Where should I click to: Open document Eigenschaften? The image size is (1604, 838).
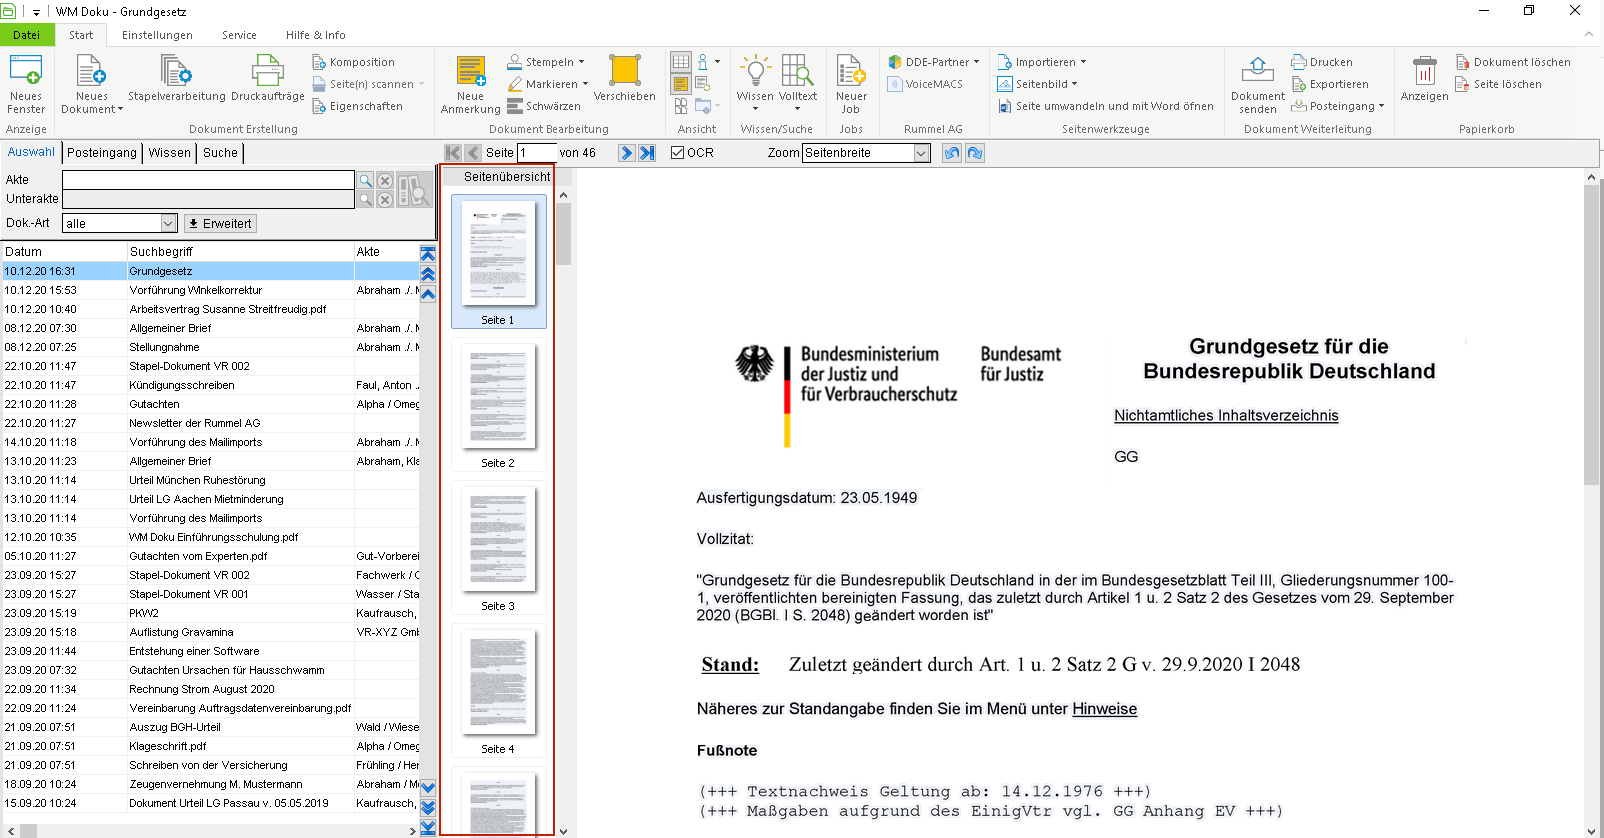click(x=357, y=106)
